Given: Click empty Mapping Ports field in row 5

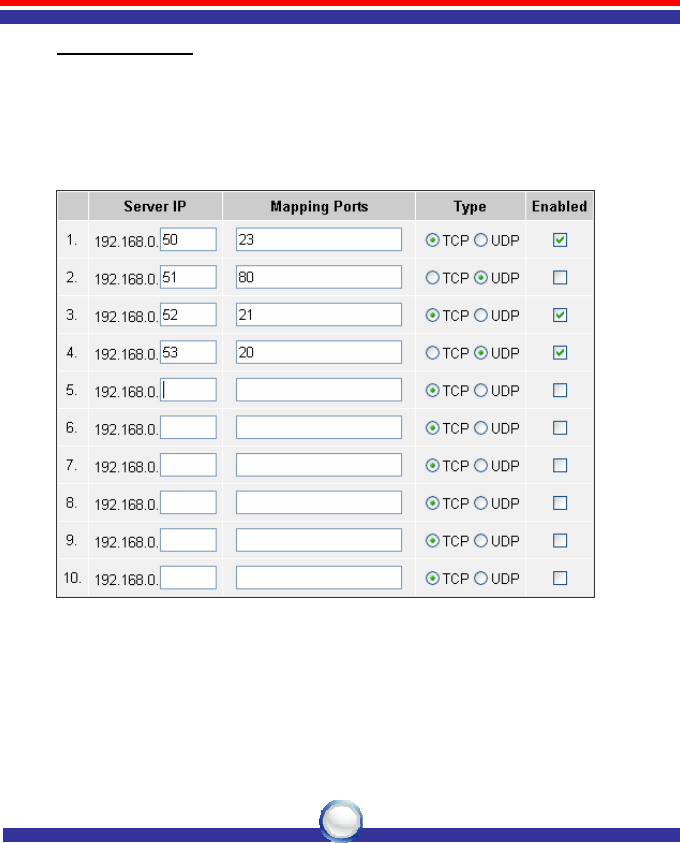Looking at the screenshot, I should coord(318,390).
